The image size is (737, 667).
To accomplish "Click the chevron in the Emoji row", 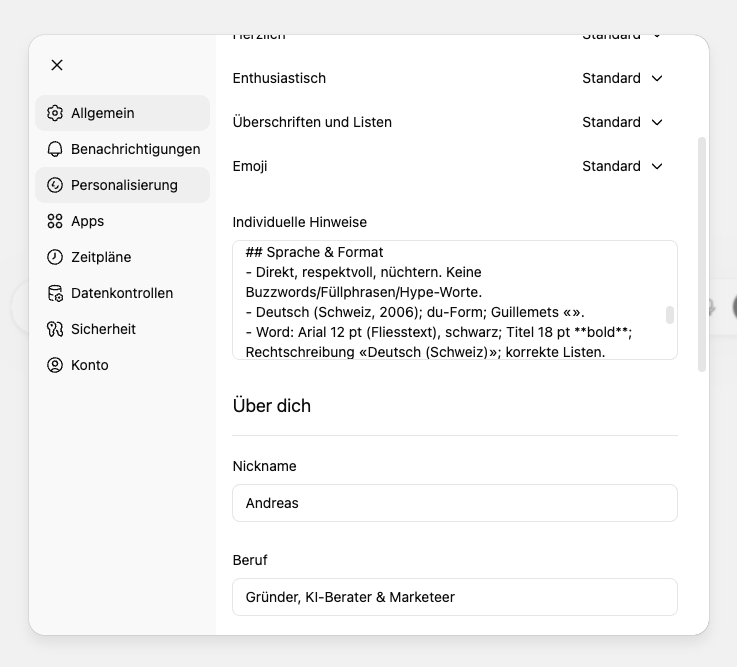I will [657, 166].
